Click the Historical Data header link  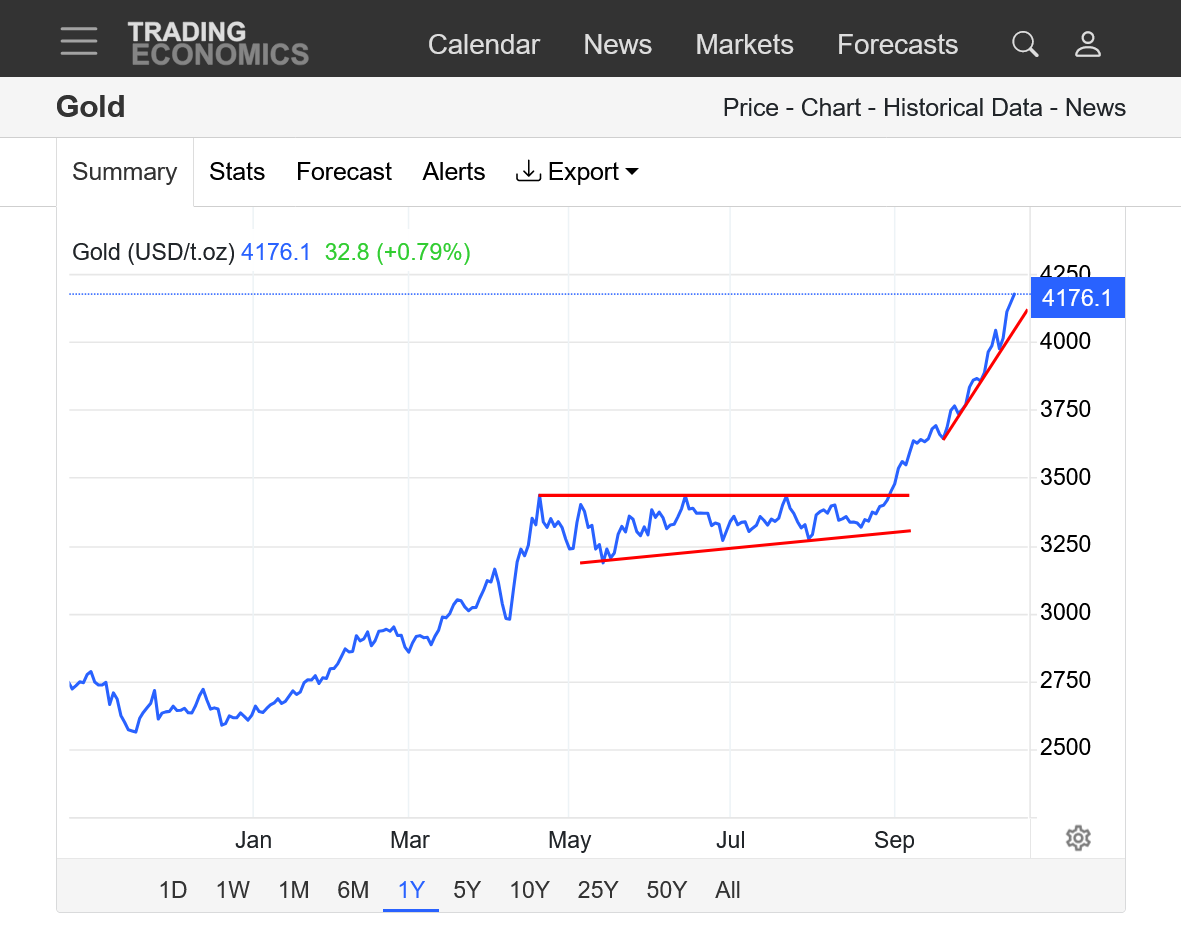coord(962,108)
